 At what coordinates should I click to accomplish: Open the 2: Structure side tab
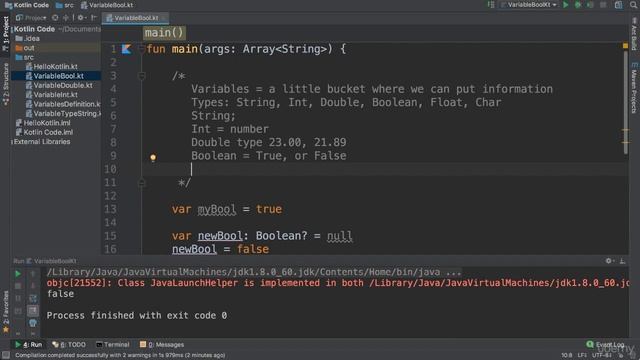coord(5,84)
